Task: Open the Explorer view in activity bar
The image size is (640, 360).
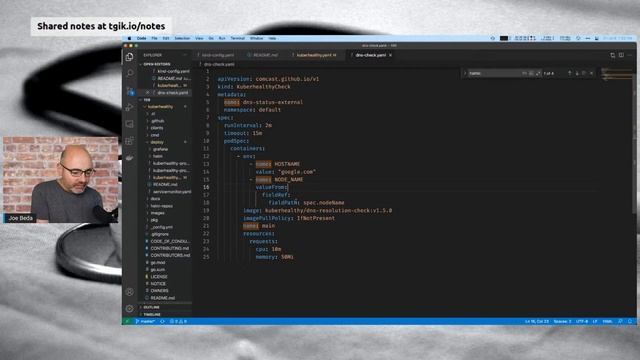Action: click(129, 57)
